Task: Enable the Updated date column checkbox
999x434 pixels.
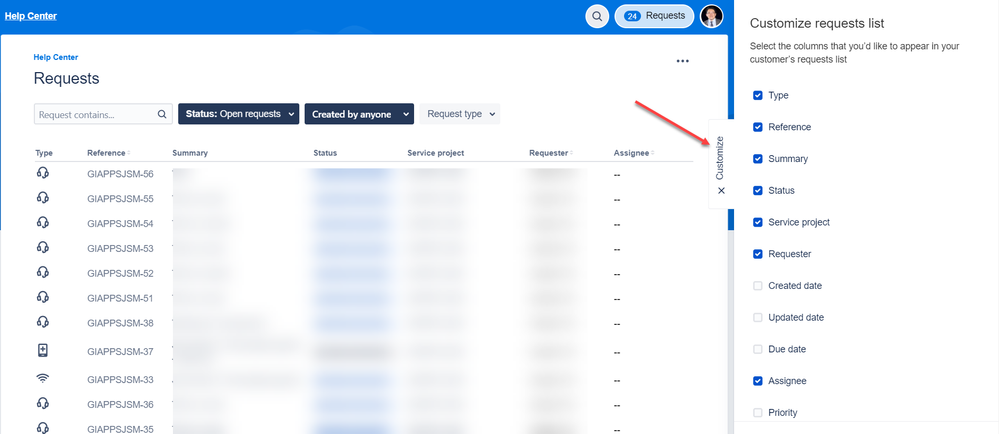Action: coord(758,317)
